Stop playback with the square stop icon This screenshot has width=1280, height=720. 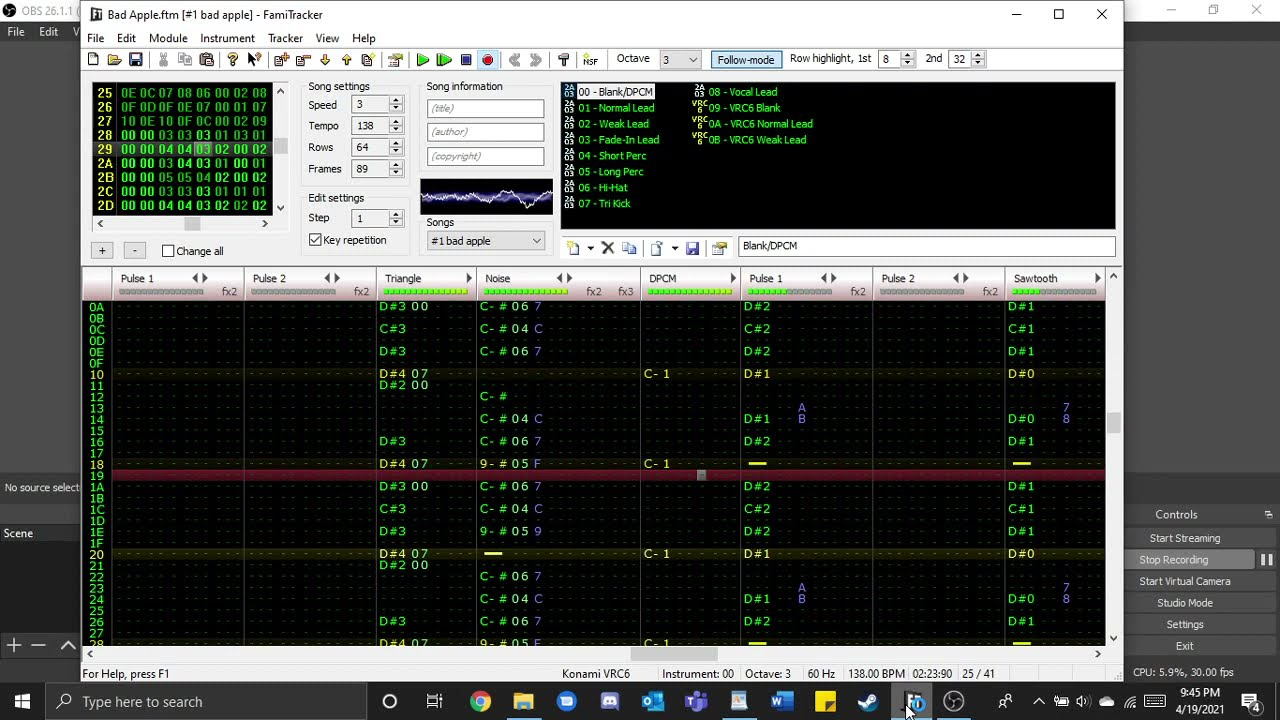point(466,60)
